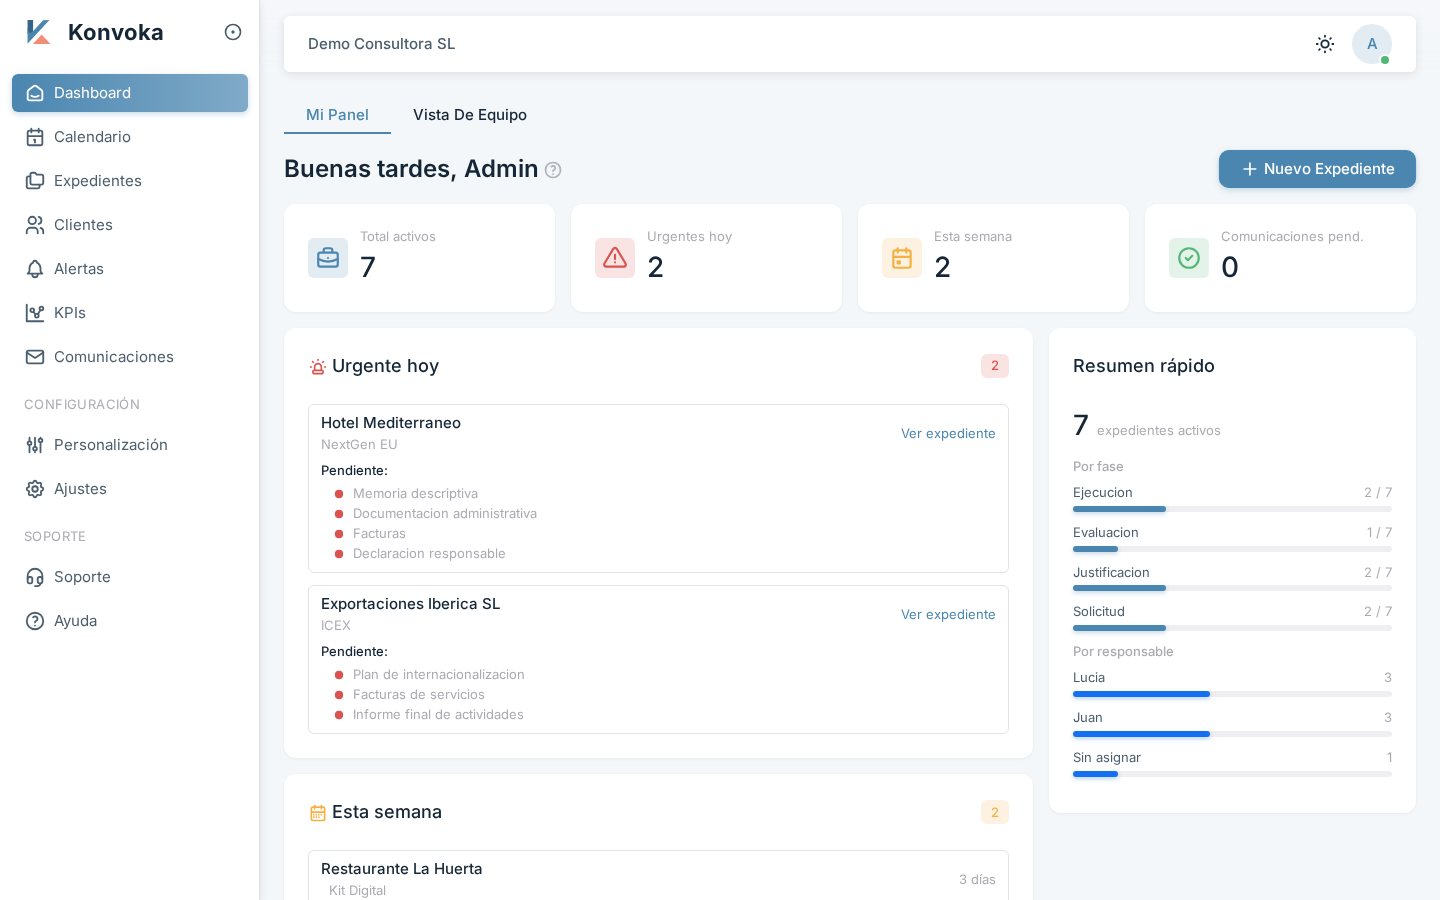Click Demo Consultora SL company name
Viewport: 1440px width, 900px height.
(x=381, y=44)
